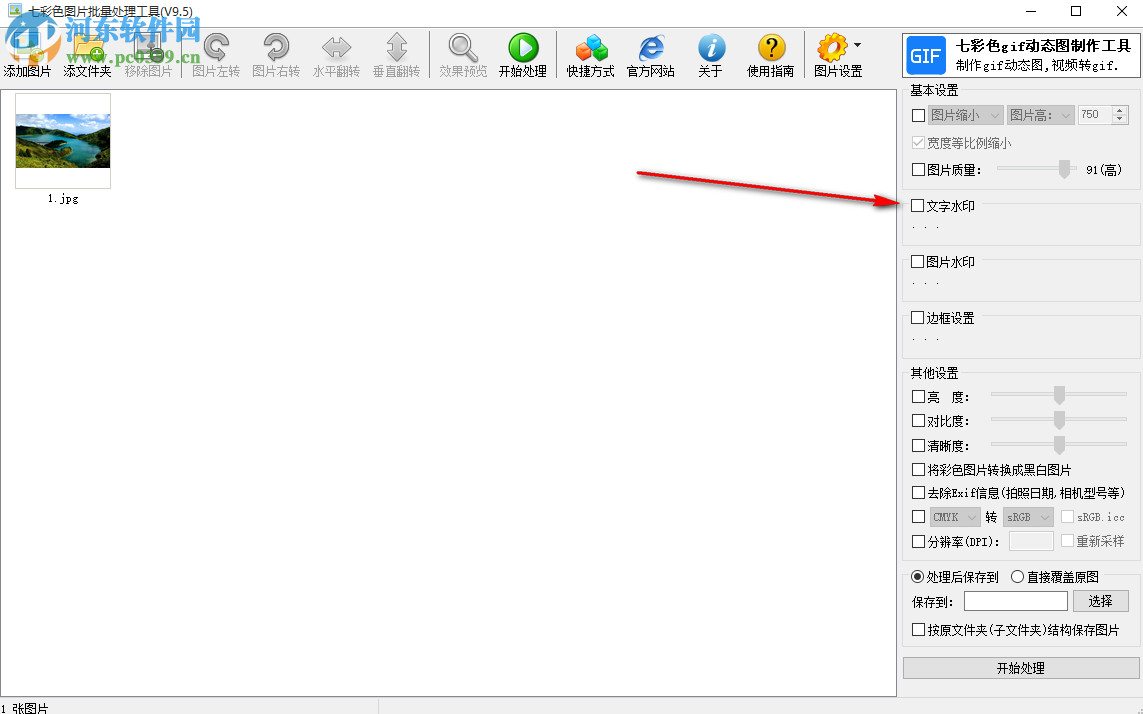
Task: Open the sRGB target dropdown
Action: [x=1029, y=517]
